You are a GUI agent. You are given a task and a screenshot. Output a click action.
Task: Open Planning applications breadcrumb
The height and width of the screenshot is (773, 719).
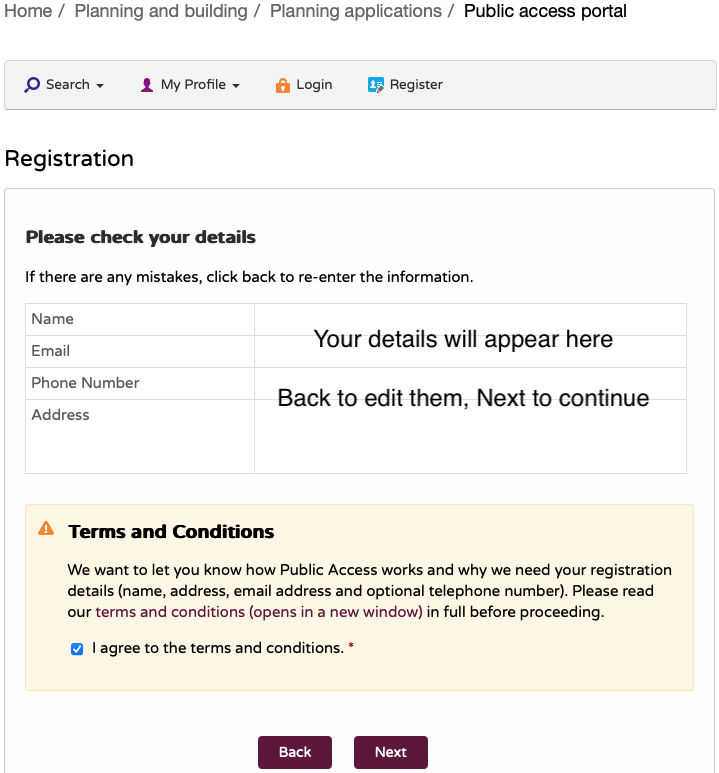(355, 12)
